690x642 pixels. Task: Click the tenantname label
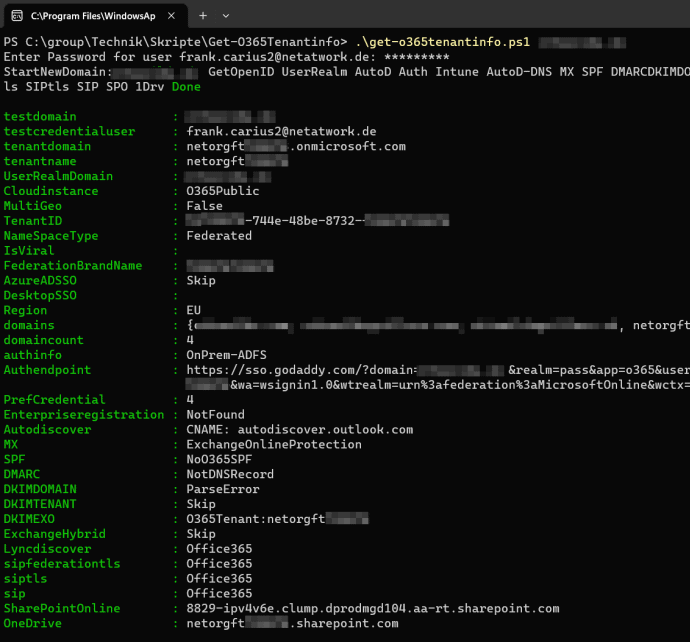[x=40, y=161]
